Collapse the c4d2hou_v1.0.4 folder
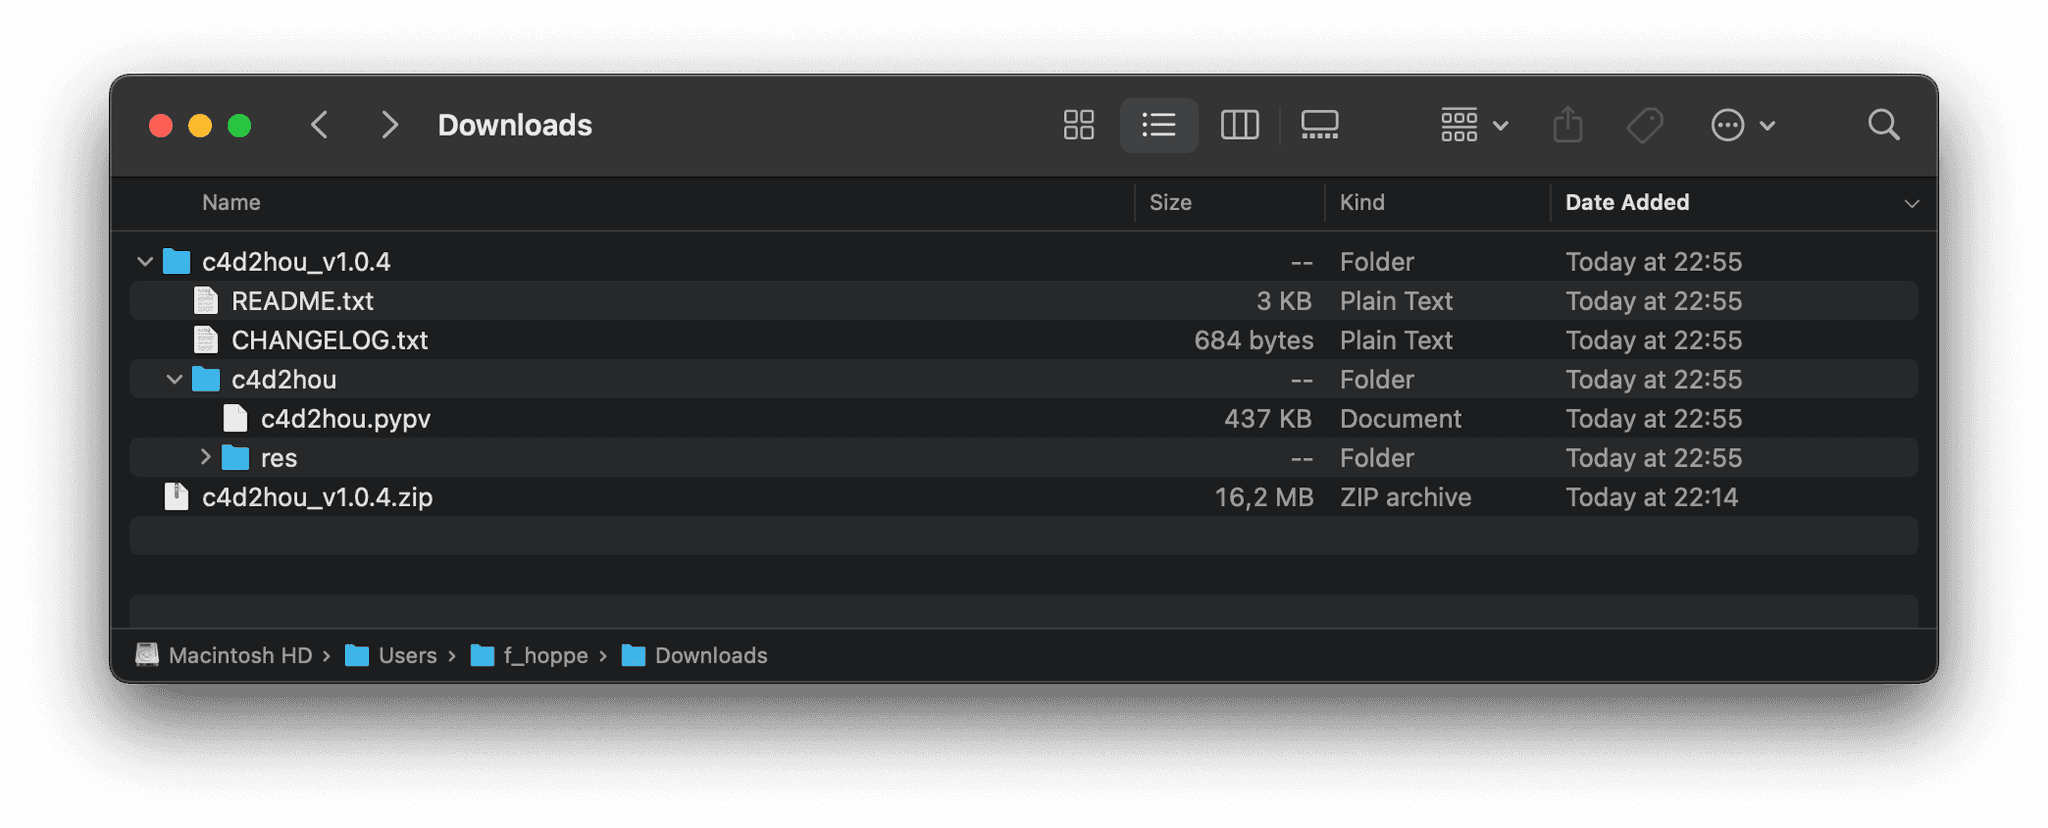2048x828 pixels. pos(144,261)
